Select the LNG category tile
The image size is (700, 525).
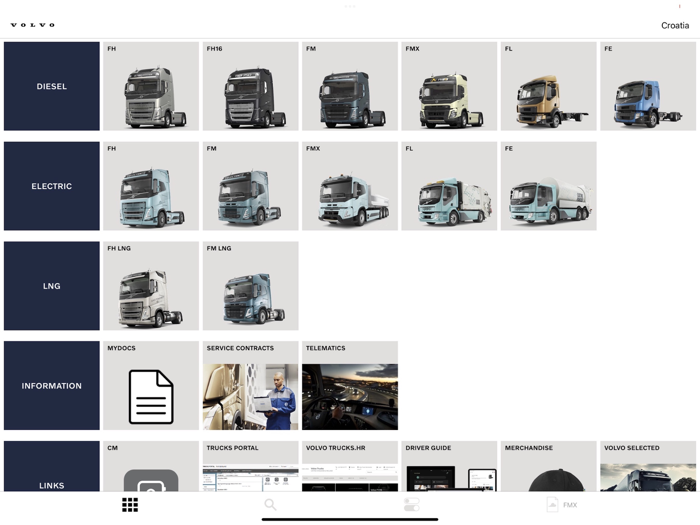click(52, 286)
